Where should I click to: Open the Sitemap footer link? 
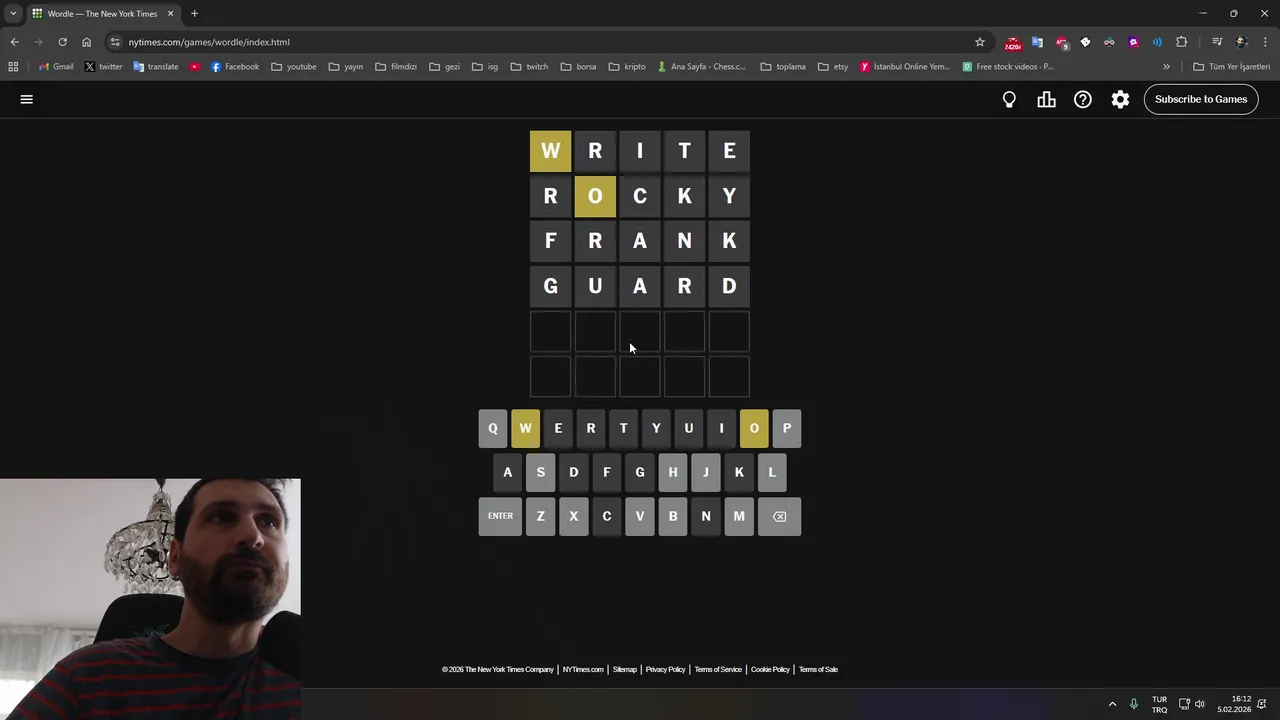point(624,670)
